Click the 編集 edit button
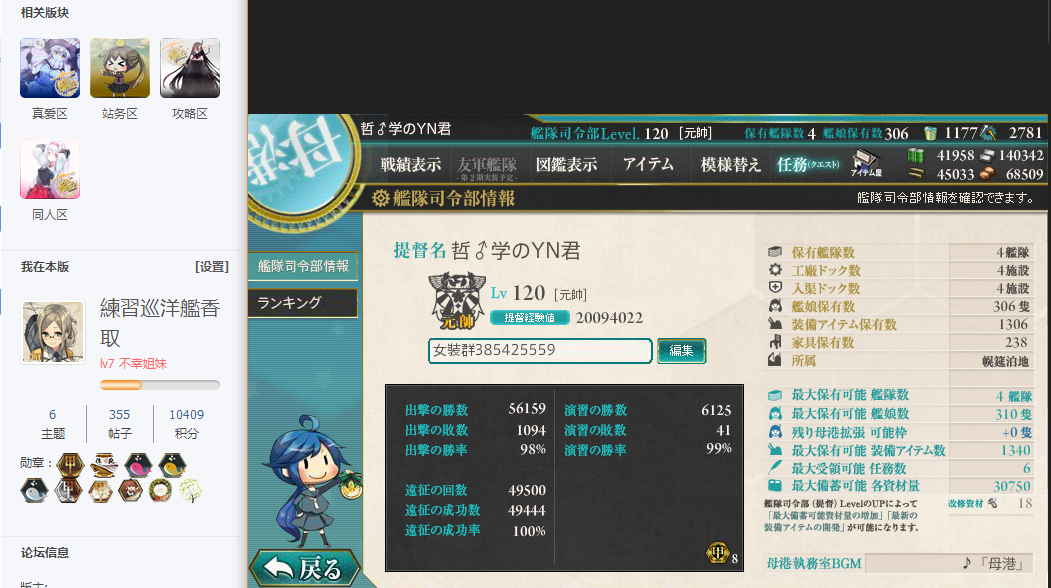1051x588 pixels. (681, 351)
